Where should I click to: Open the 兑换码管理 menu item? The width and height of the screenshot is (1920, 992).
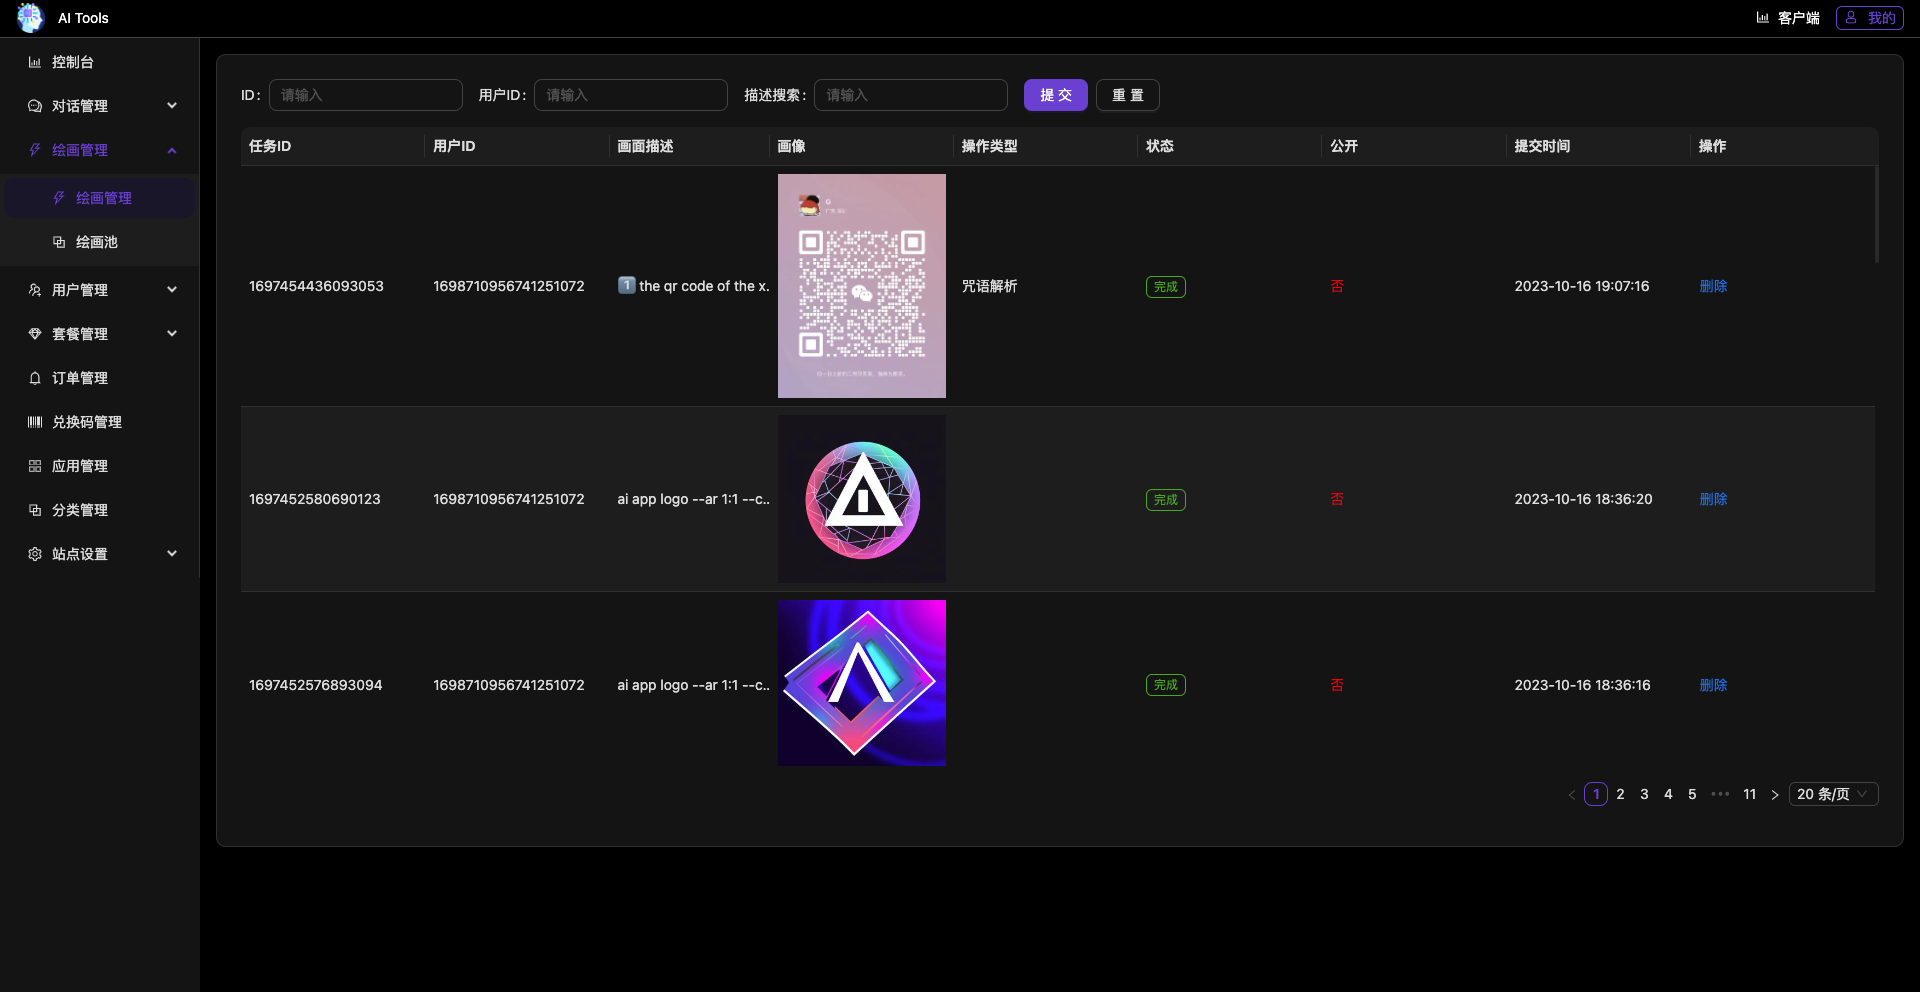pos(100,422)
